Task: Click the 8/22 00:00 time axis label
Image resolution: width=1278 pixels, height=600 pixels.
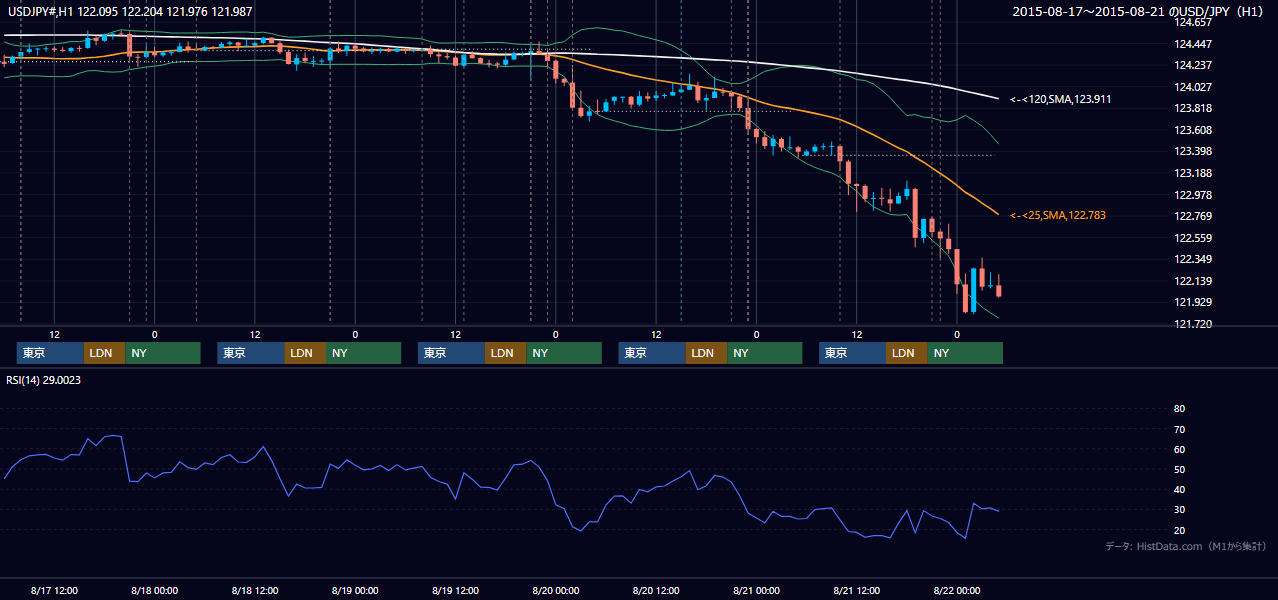Action: (x=957, y=590)
